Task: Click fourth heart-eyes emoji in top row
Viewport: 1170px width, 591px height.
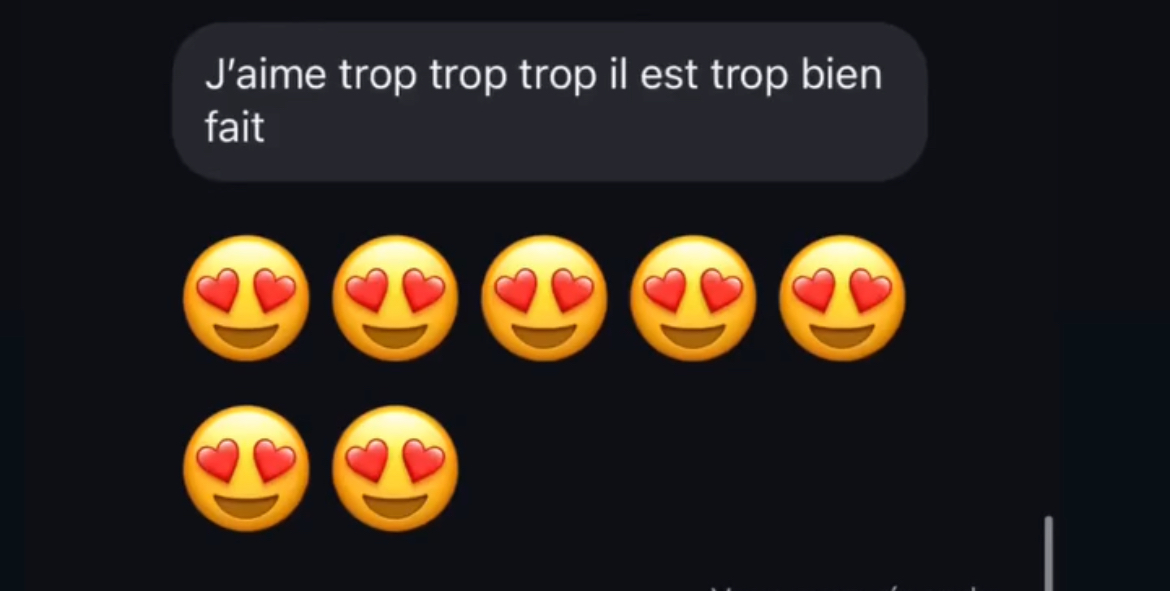Action: pos(693,298)
